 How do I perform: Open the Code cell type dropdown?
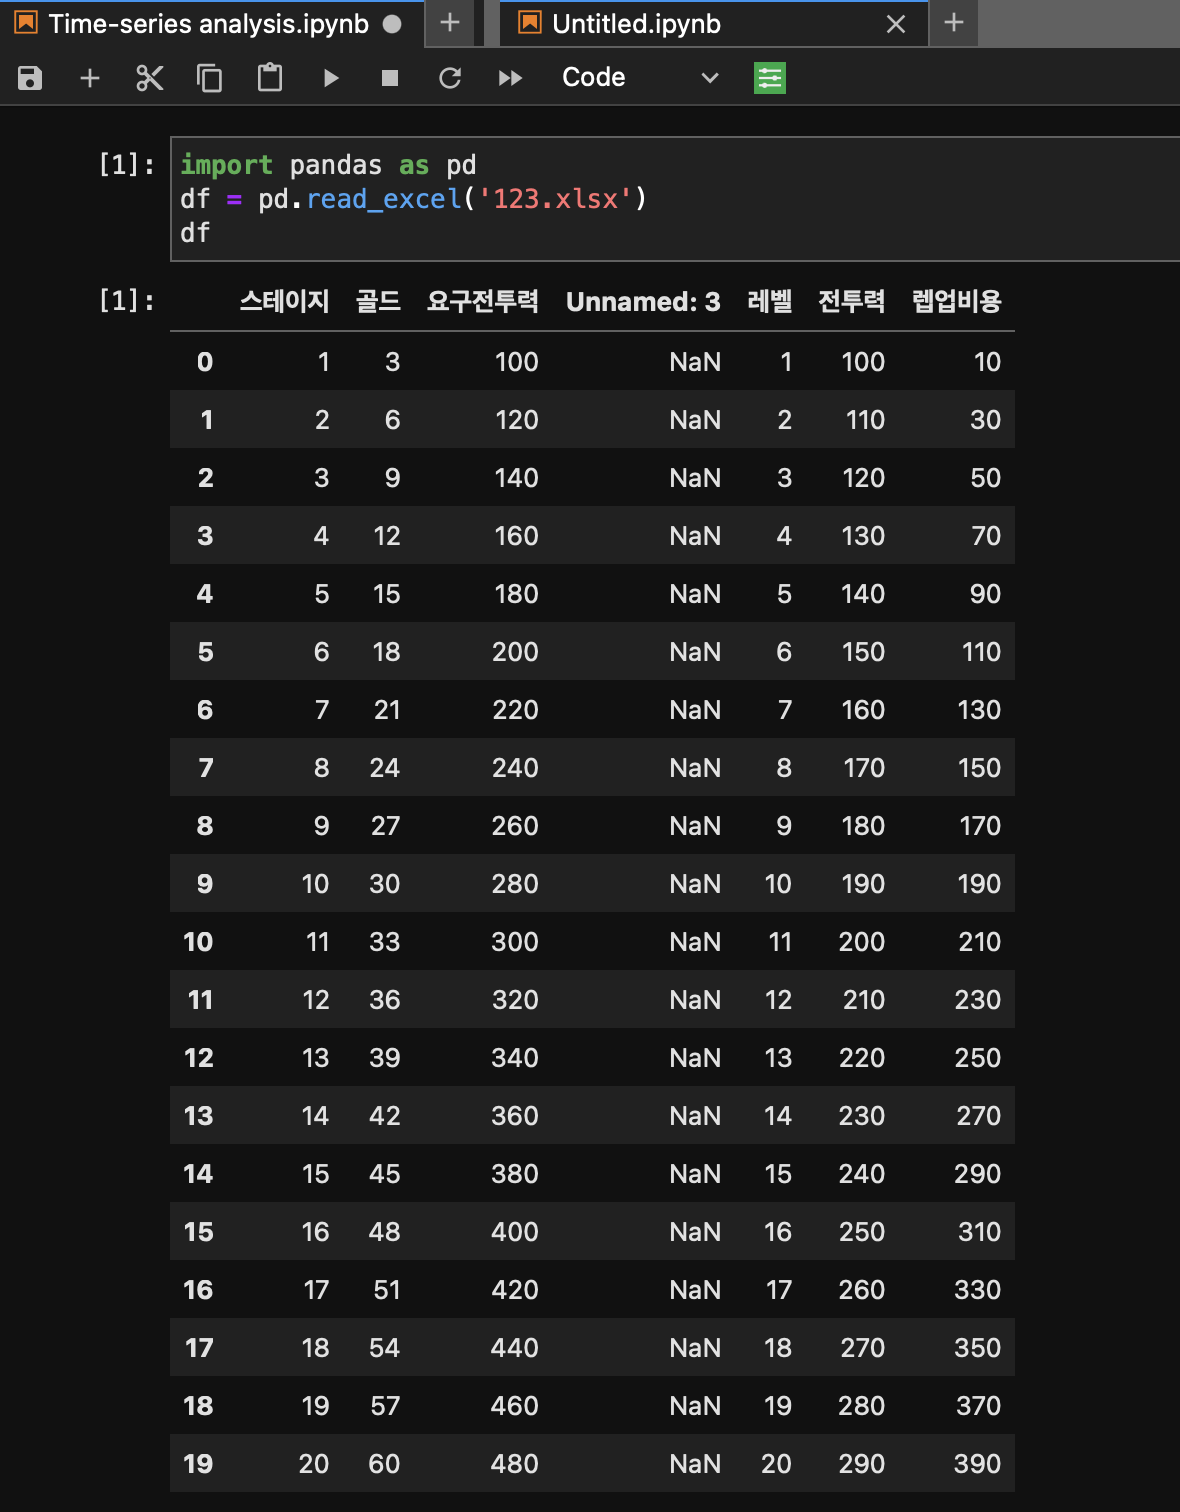click(x=640, y=78)
